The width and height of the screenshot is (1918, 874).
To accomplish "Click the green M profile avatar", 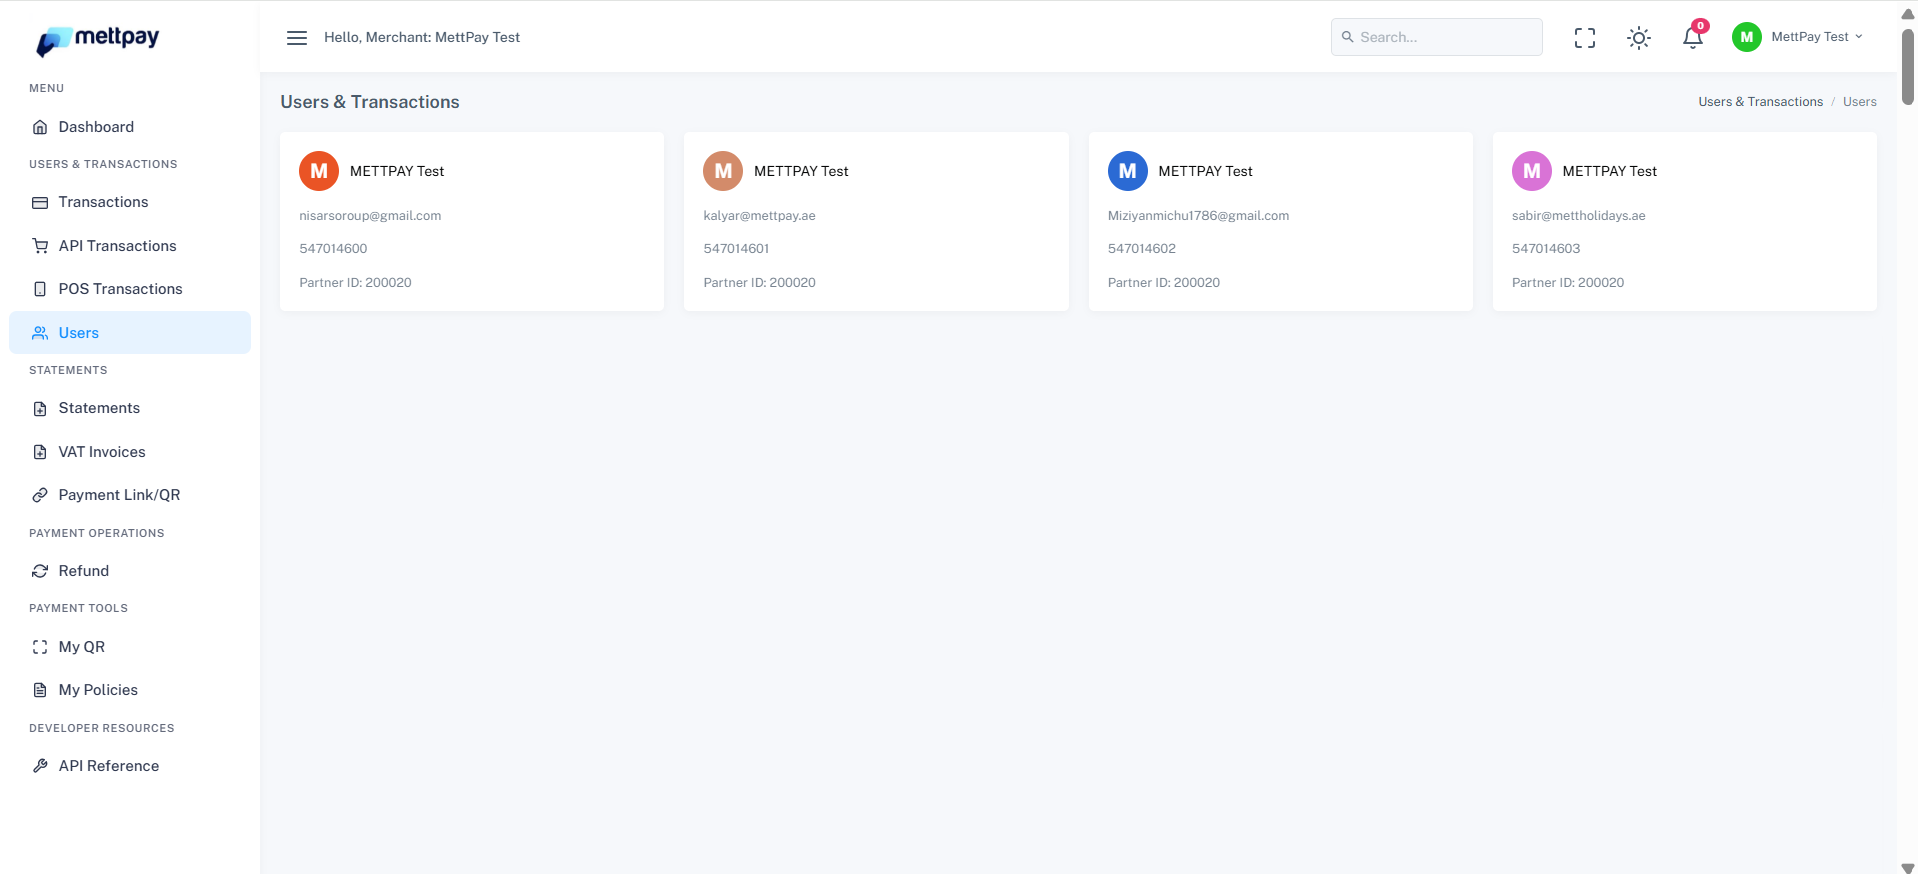I will point(1747,37).
